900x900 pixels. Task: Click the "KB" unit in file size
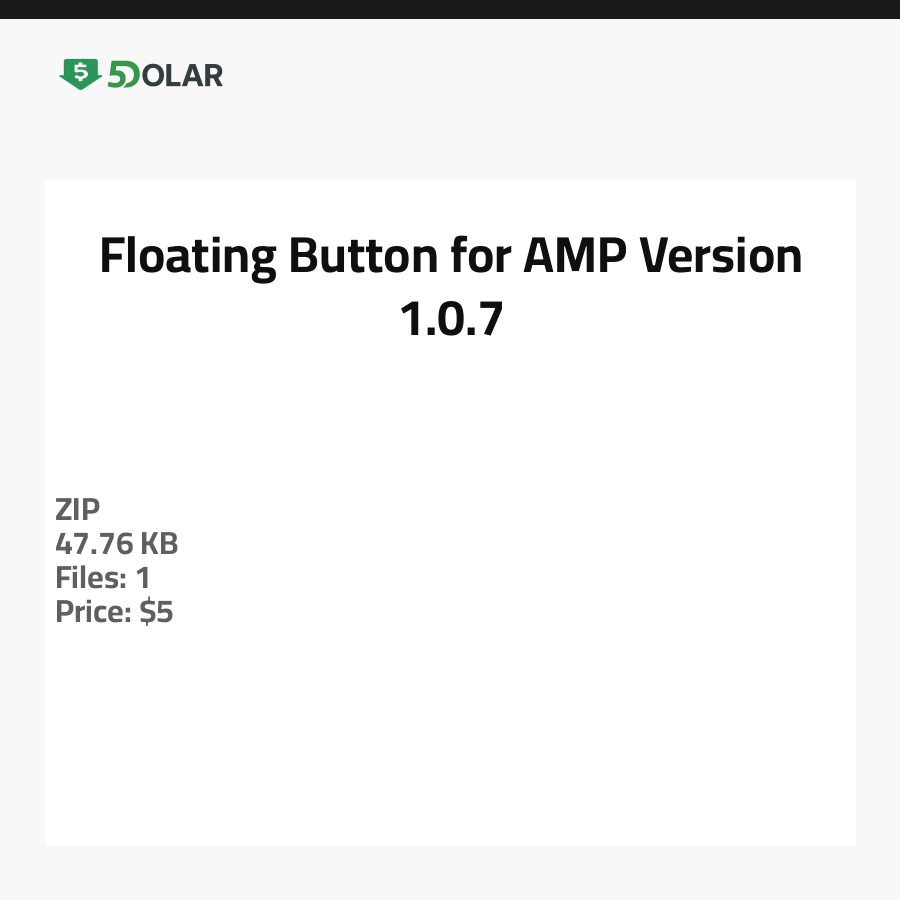158,544
